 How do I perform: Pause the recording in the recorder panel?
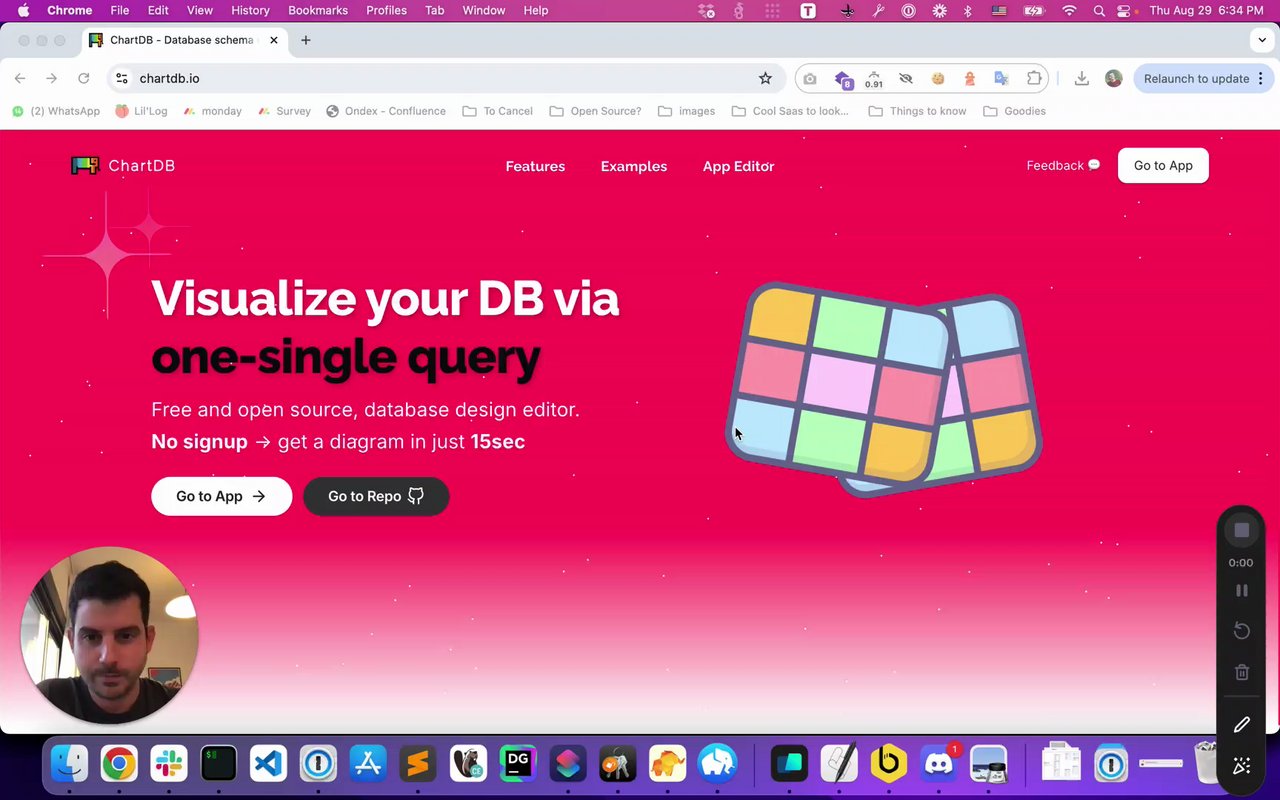coord(1241,591)
